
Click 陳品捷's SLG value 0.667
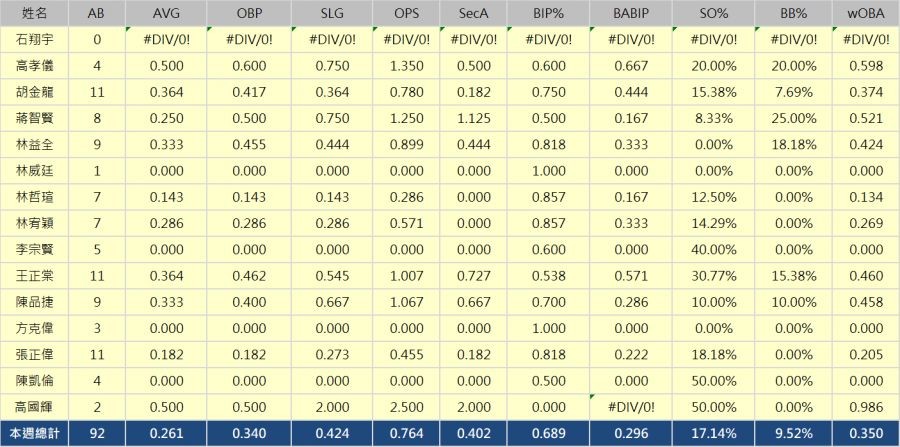click(x=329, y=301)
